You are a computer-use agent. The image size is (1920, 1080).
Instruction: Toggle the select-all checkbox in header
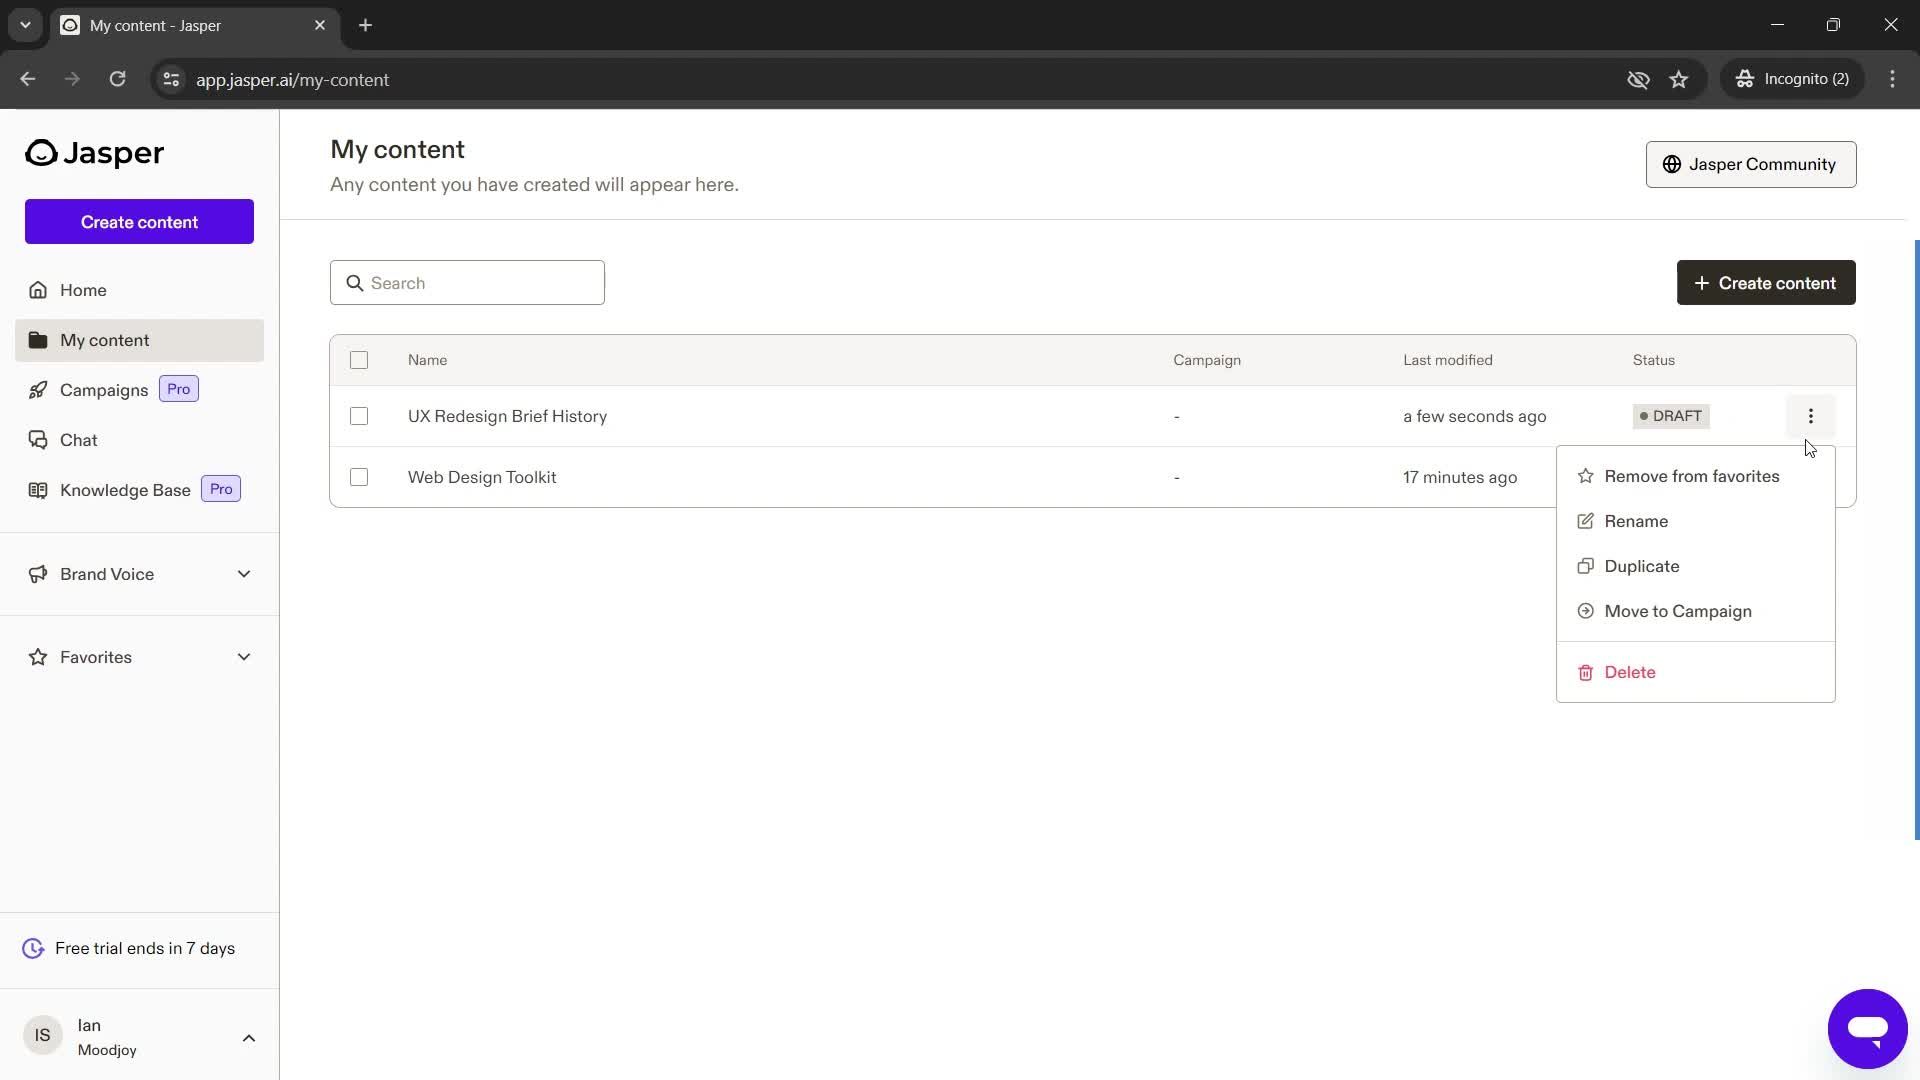tap(359, 360)
